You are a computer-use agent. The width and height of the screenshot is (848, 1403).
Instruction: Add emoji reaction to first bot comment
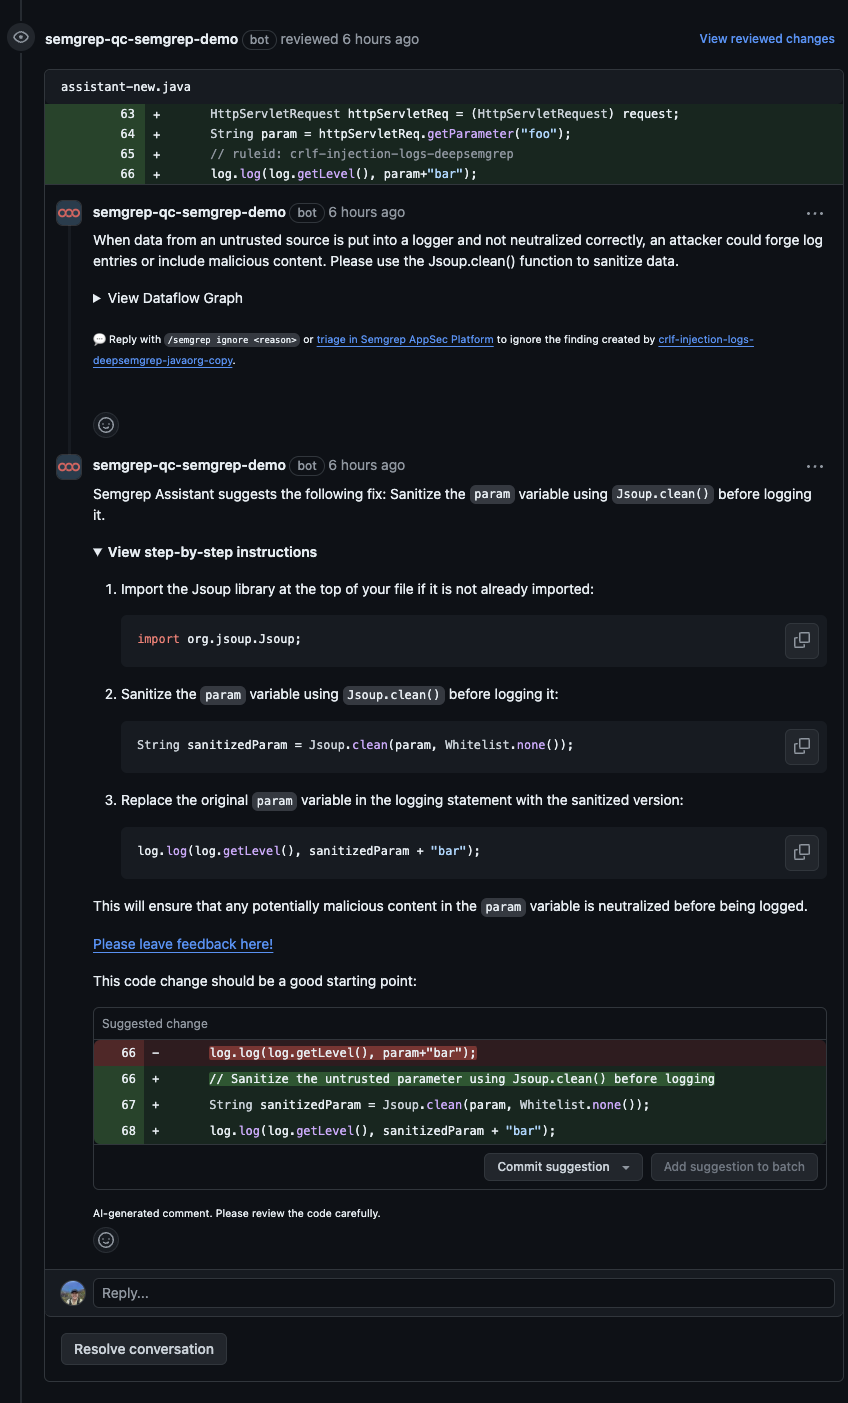point(106,425)
